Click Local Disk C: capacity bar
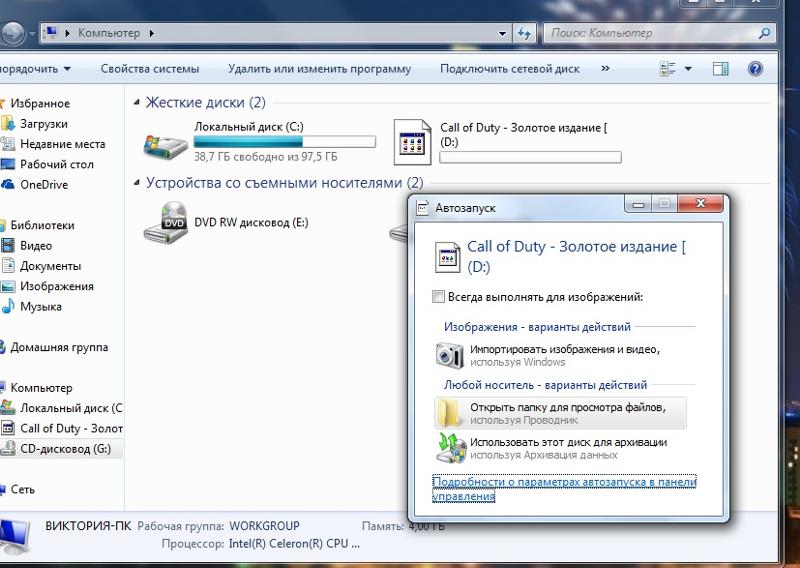The image size is (800, 568). pos(285,141)
